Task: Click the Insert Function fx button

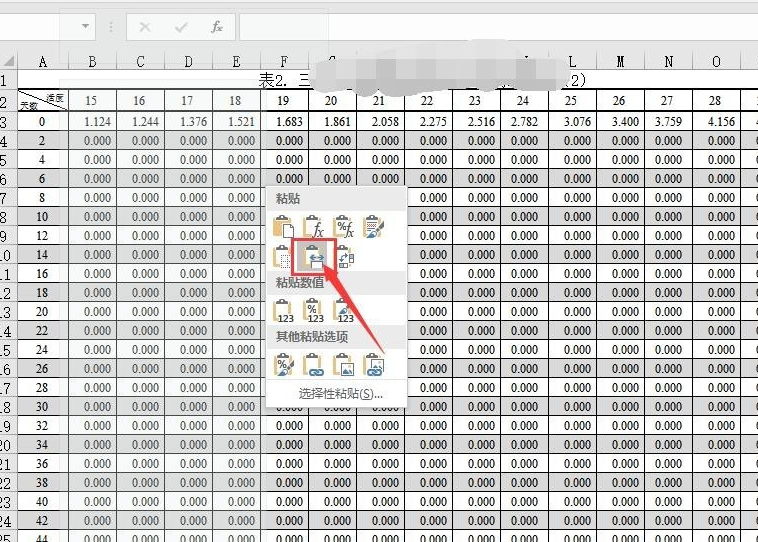Action: [217, 27]
